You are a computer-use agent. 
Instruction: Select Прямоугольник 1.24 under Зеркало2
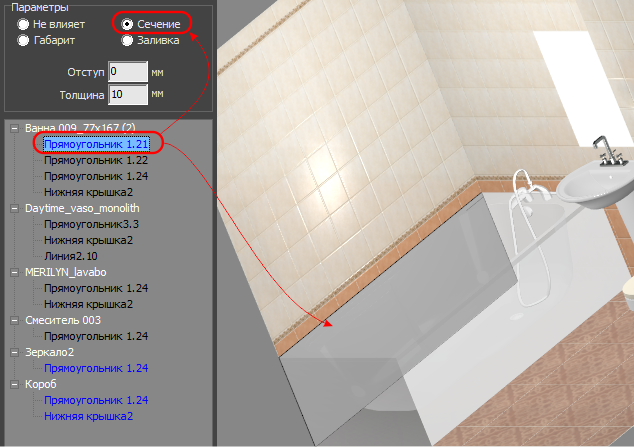pos(96,368)
